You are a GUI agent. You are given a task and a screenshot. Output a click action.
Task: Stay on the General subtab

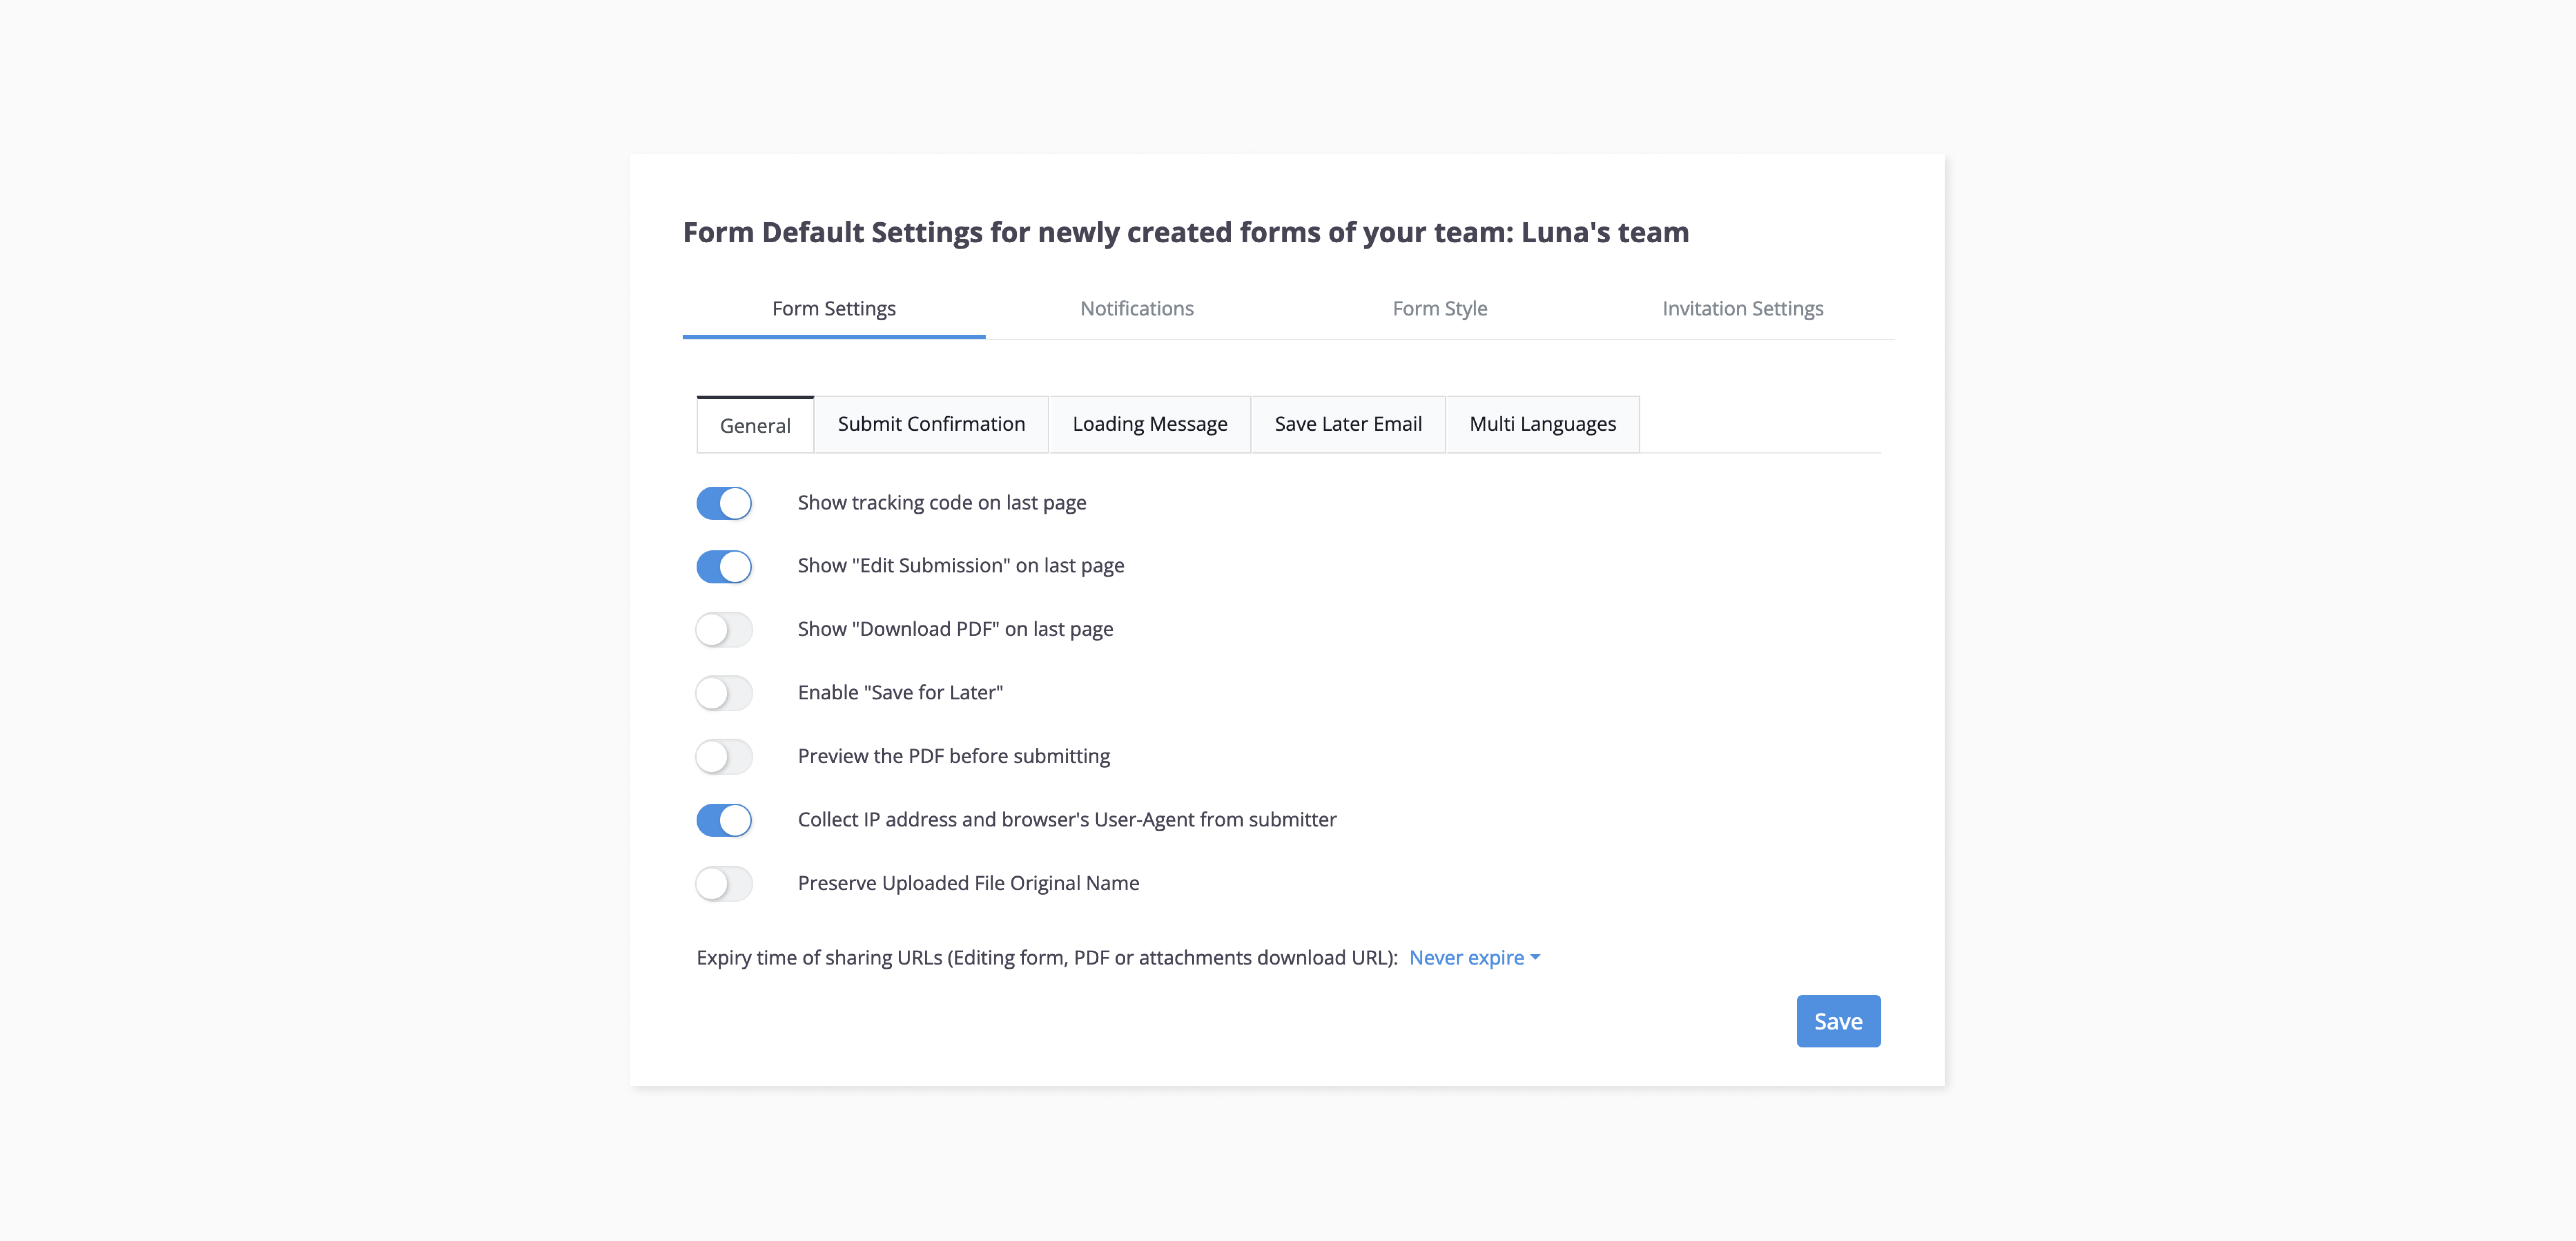point(754,425)
